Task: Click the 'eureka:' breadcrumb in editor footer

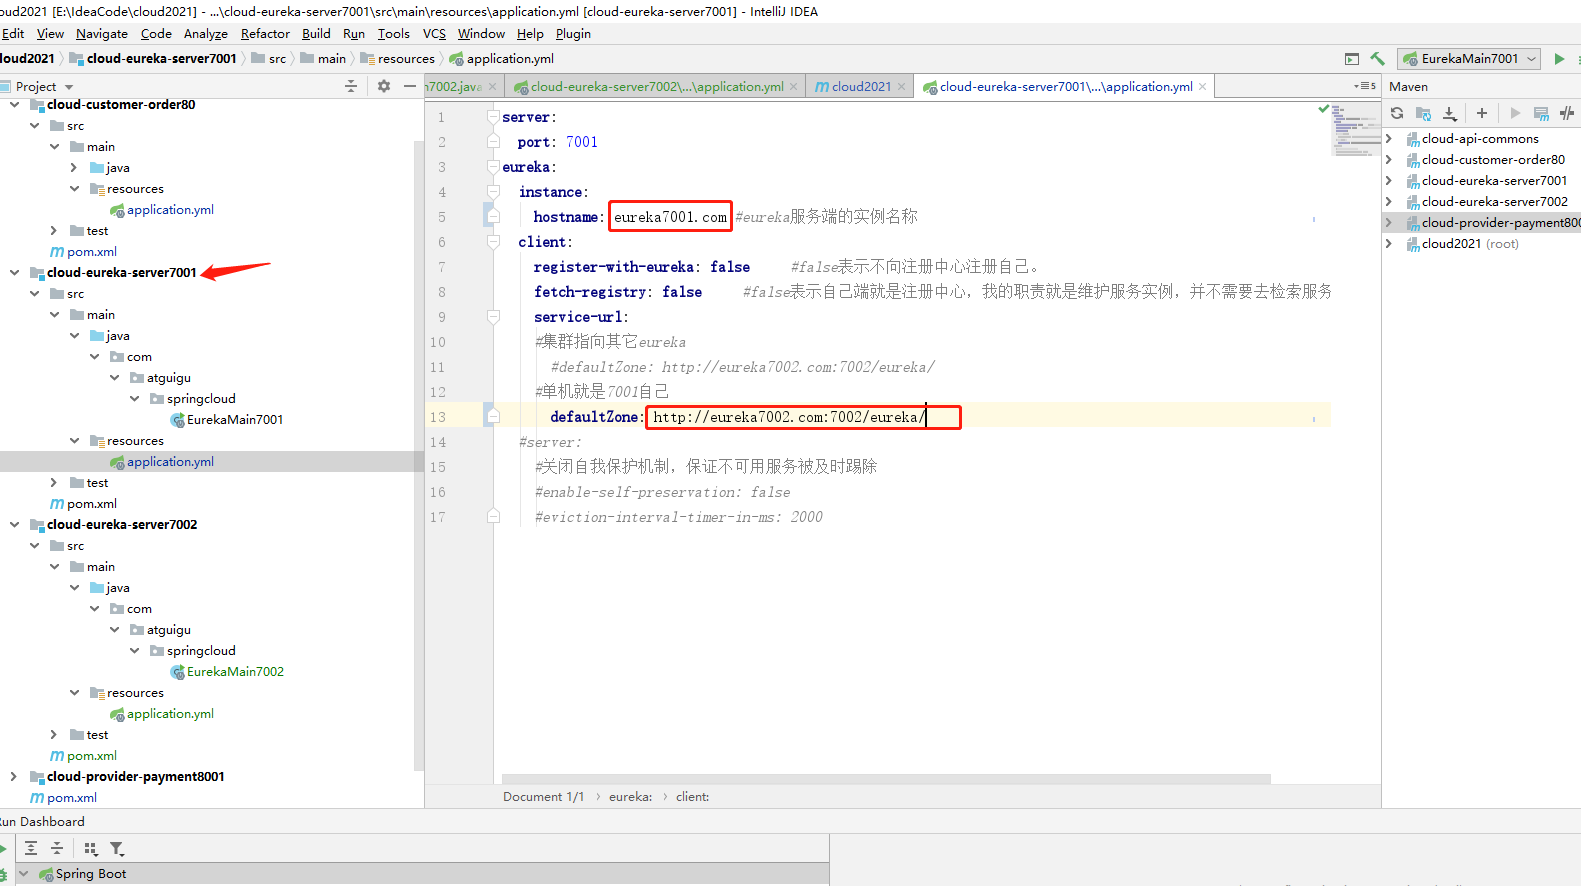Action: pos(630,797)
